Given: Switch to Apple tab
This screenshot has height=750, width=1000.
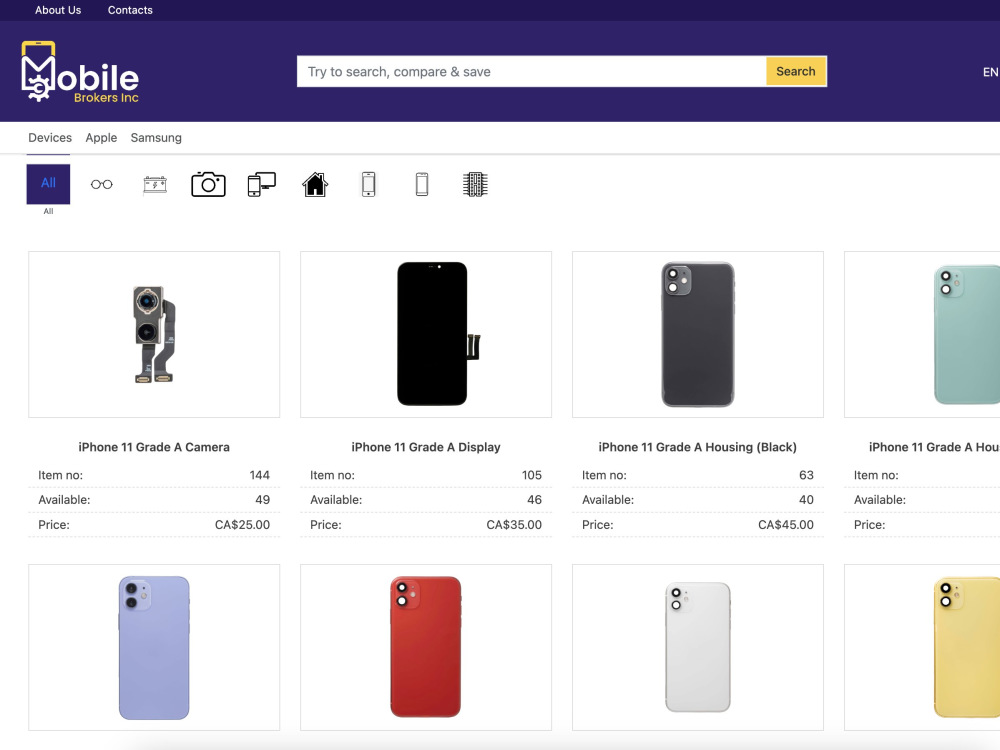Looking at the screenshot, I should 101,138.
